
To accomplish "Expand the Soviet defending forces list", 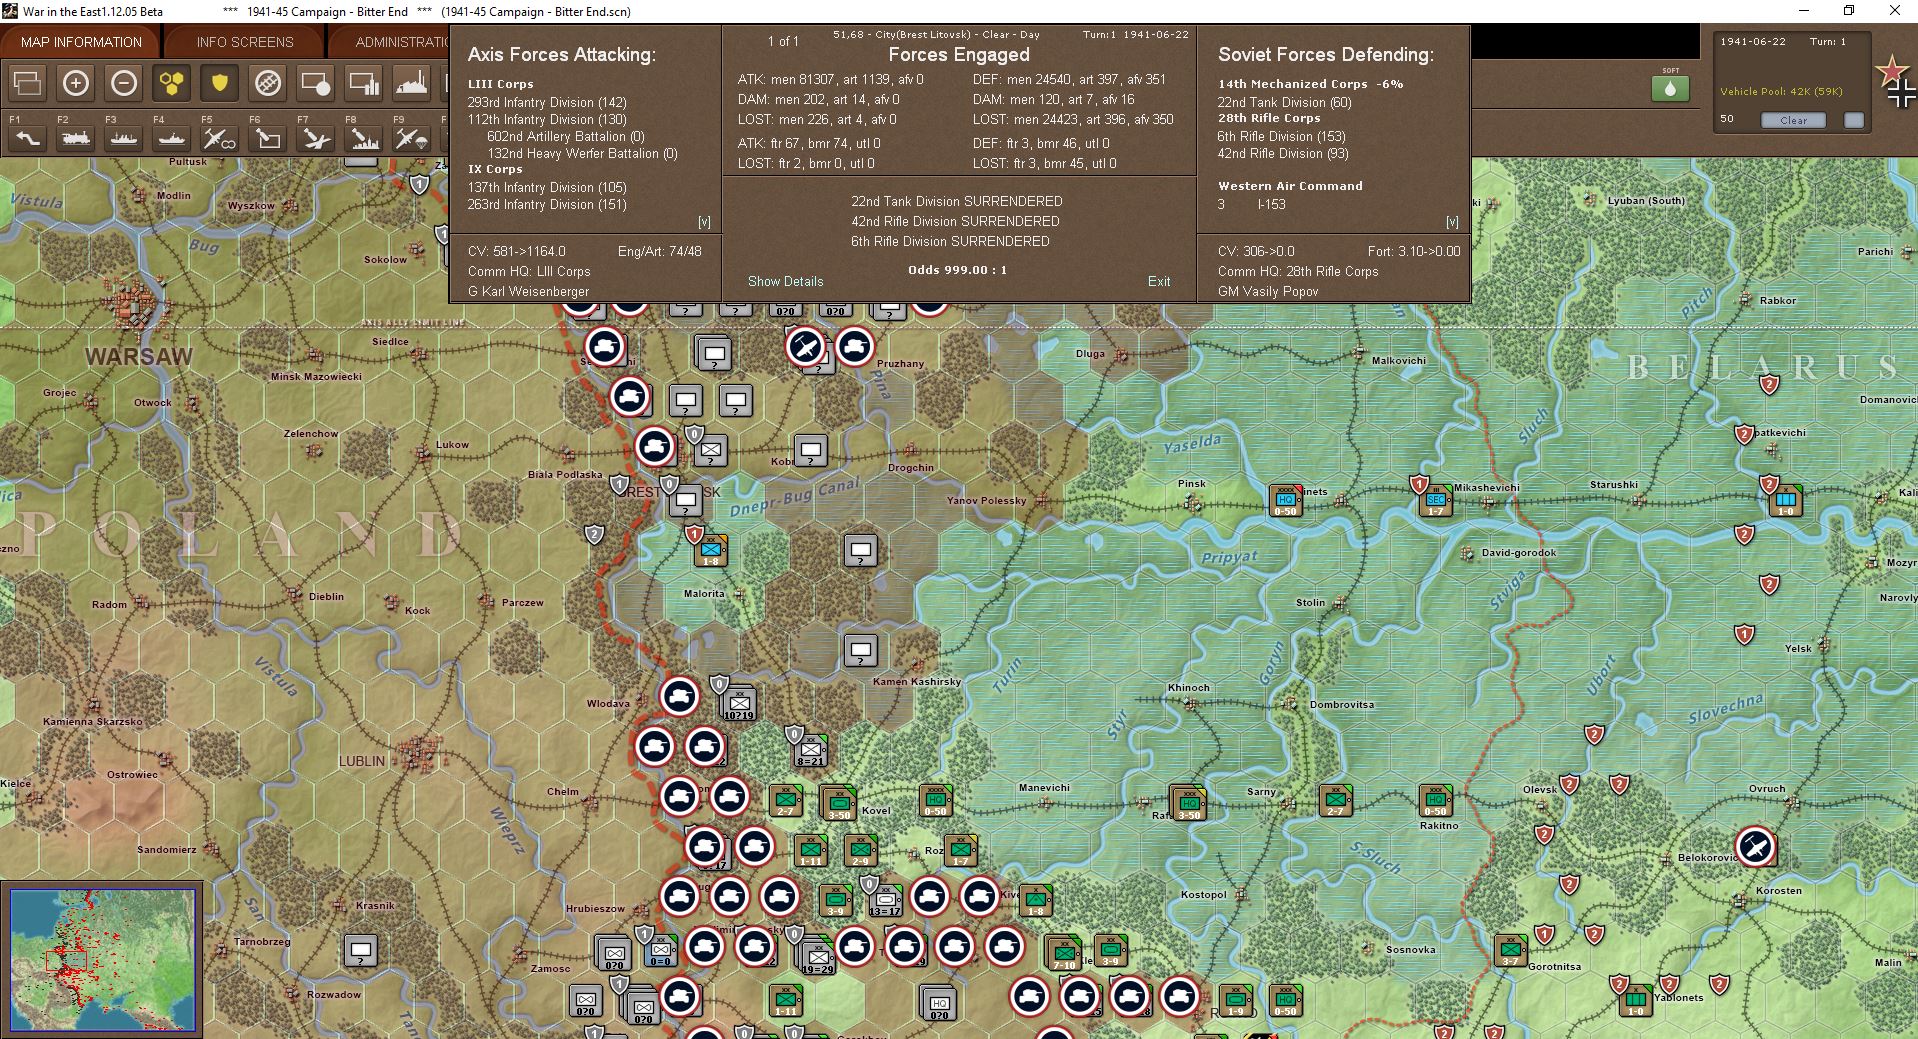I will coord(1452,222).
